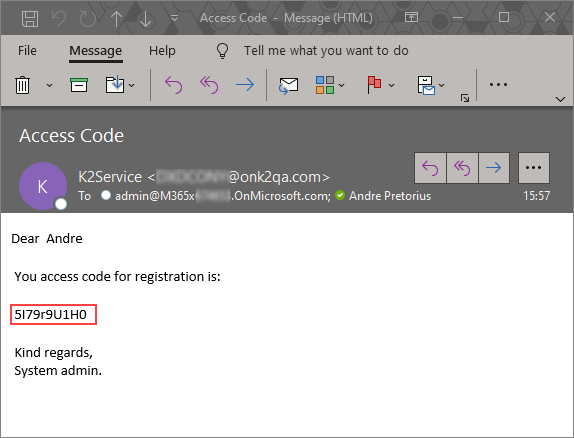Open Ribbon Display Options in the title bar
Screen dimensions: 574x438
click(x=411, y=17)
